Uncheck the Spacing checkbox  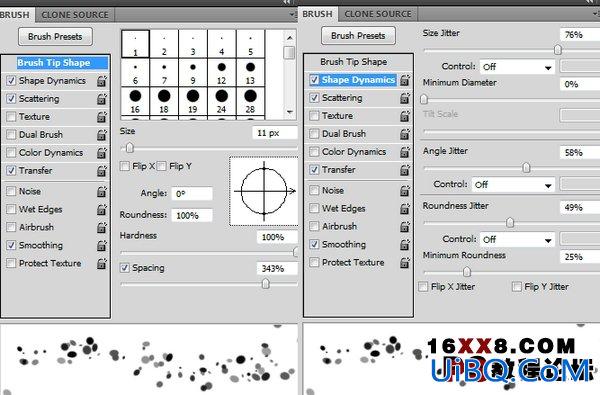coord(124,268)
